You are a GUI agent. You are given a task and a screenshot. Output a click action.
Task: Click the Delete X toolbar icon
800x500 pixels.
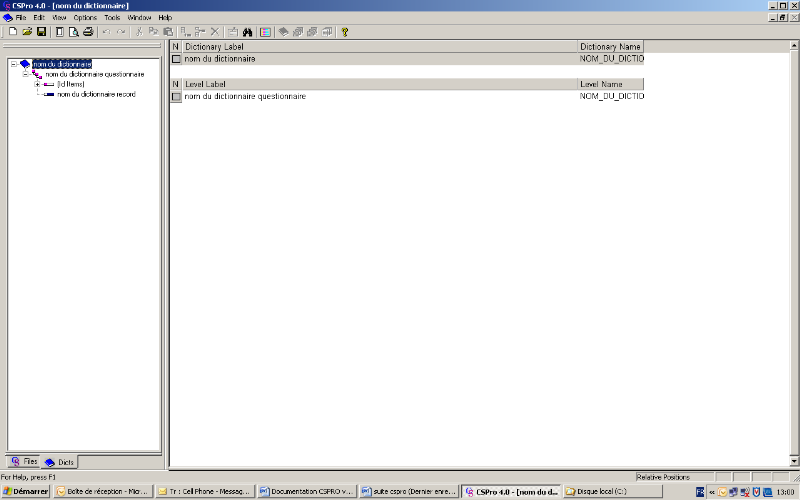[x=215, y=32]
